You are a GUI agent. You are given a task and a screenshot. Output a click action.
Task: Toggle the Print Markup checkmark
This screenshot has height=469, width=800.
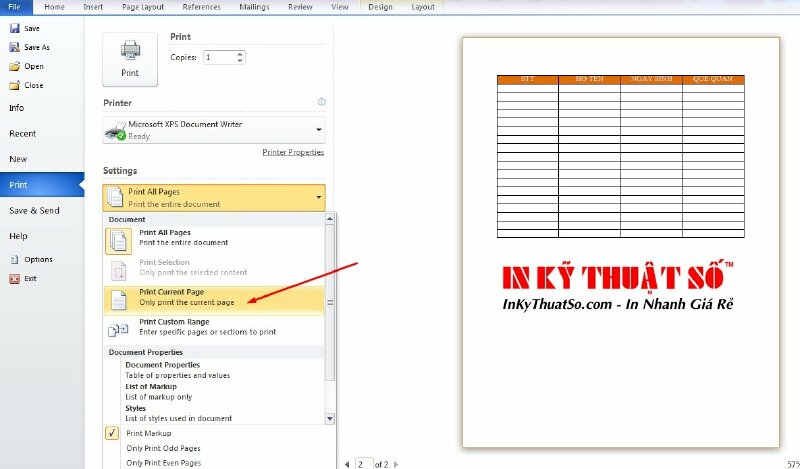[113, 433]
